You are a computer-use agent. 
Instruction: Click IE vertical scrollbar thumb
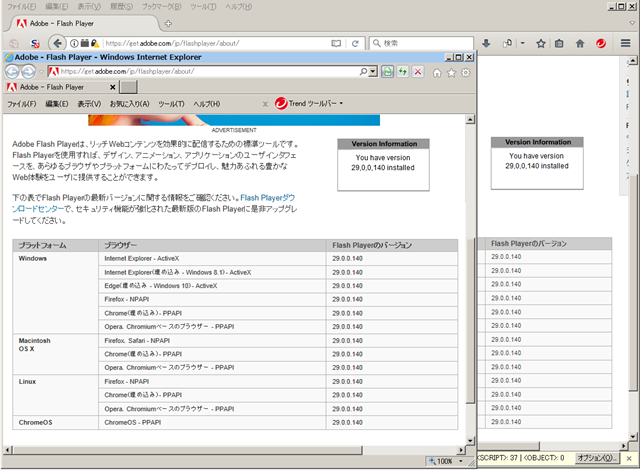(470, 321)
